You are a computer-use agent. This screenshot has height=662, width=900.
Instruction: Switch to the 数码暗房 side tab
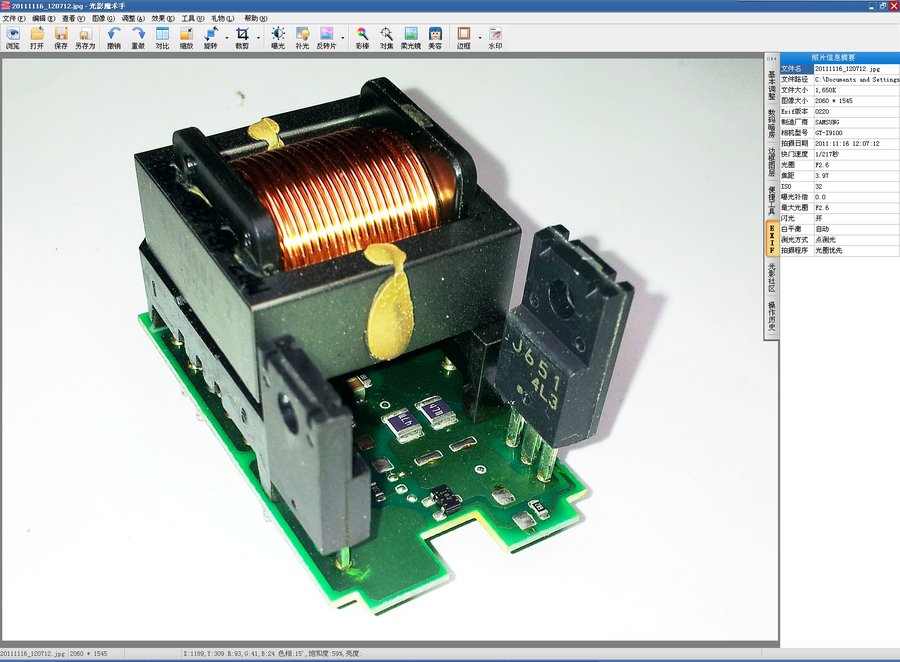[771, 125]
